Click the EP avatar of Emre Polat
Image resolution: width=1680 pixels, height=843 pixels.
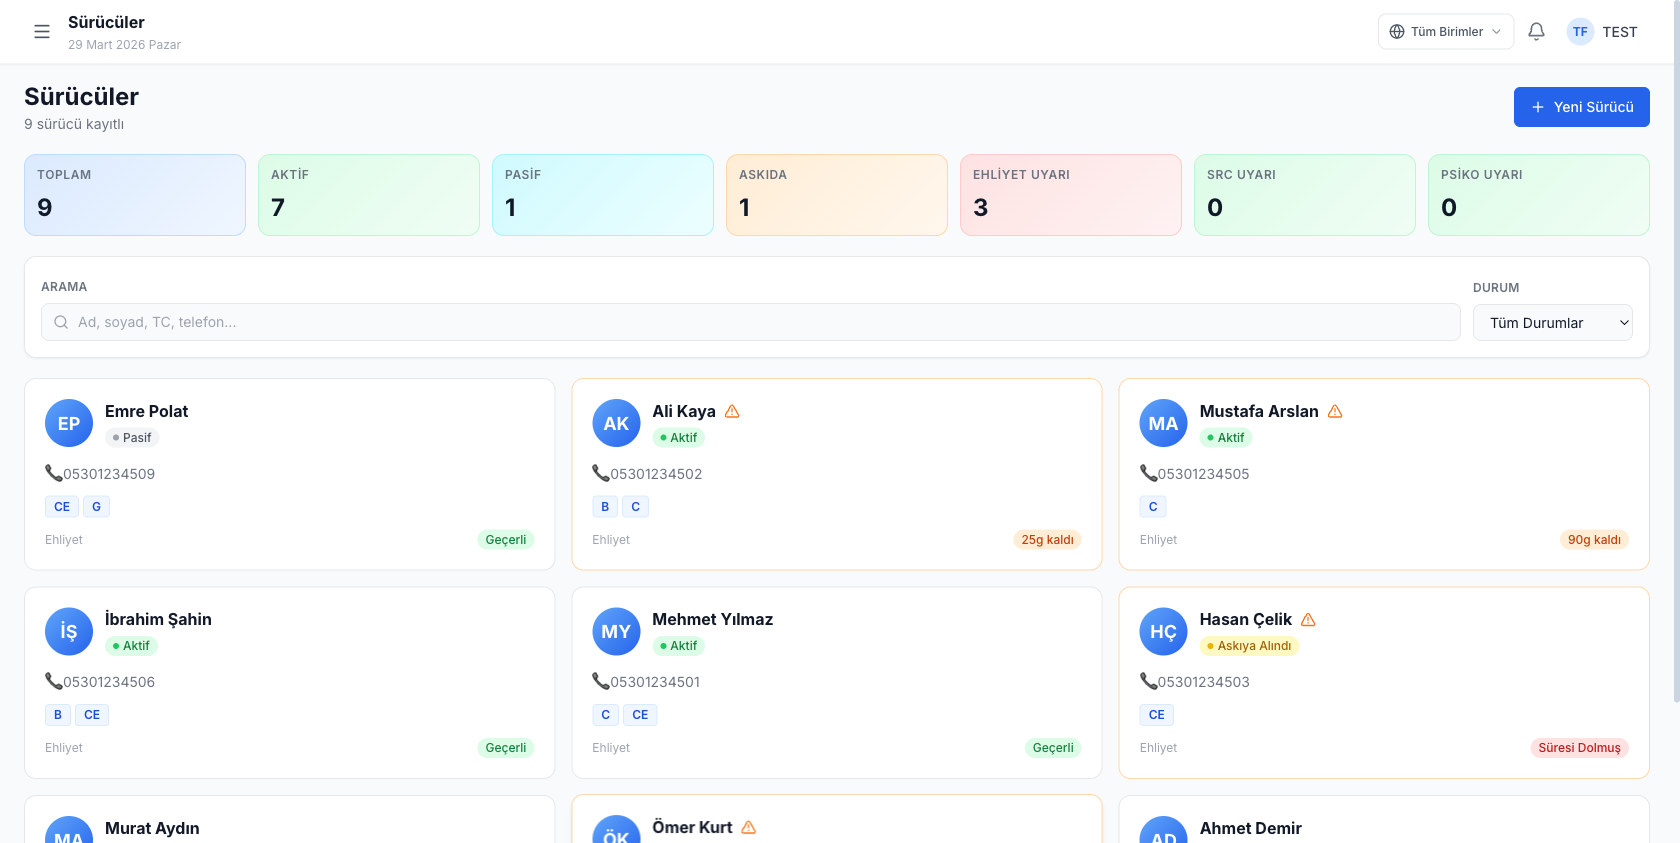tap(69, 424)
